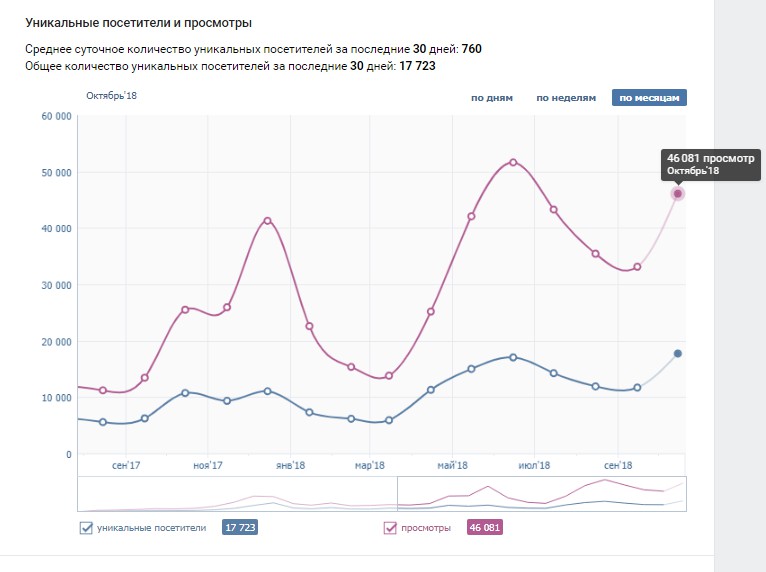Image resolution: width=766 pixels, height=572 pixels.
Task: Switch chart to по неделям view
Action: tap(566, 98)
